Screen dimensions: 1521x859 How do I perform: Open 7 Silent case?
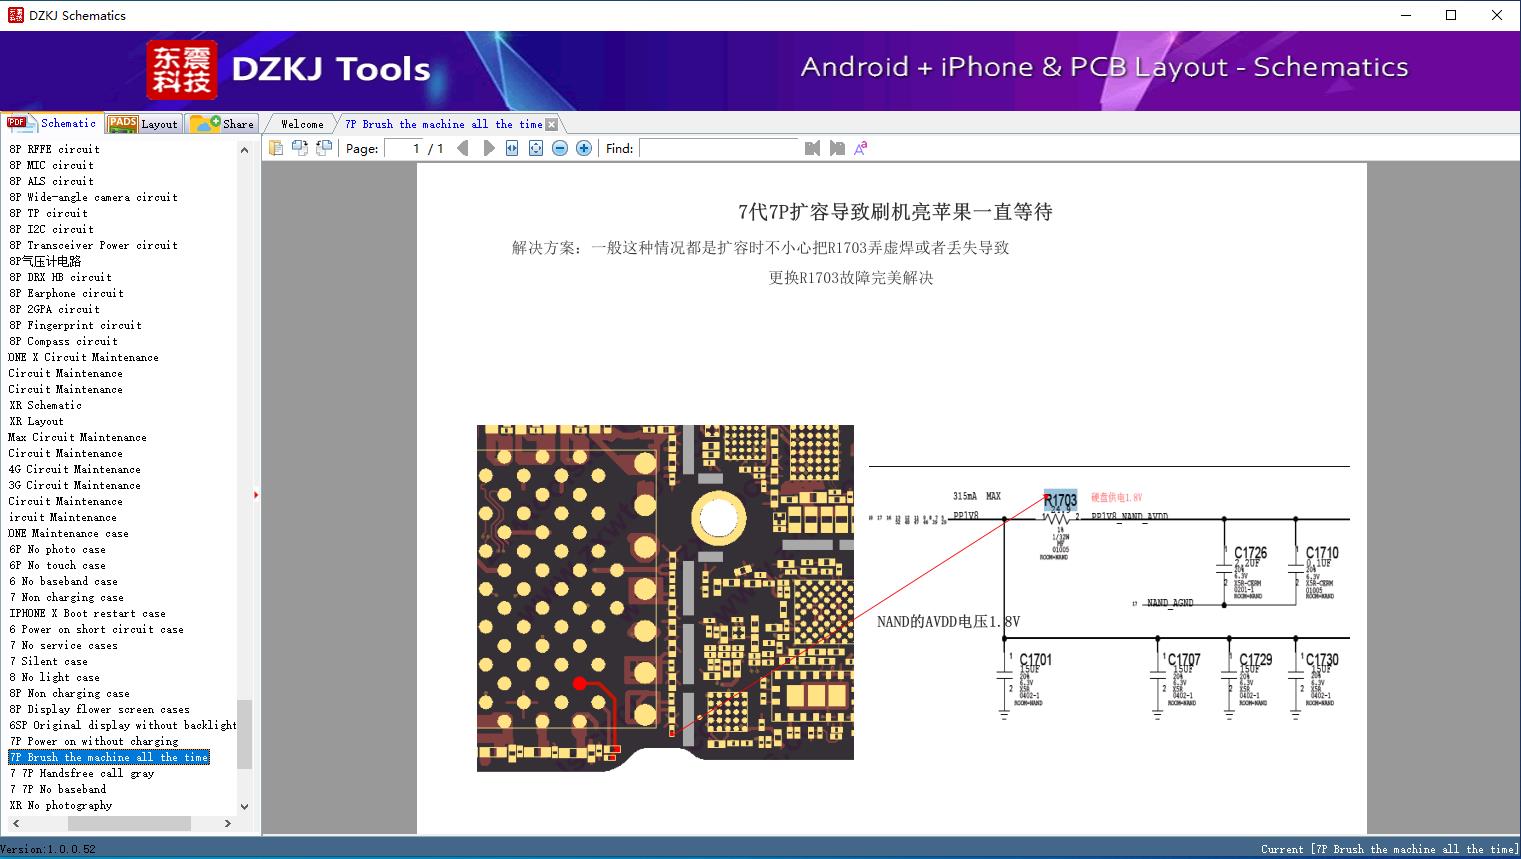(48, 661)
